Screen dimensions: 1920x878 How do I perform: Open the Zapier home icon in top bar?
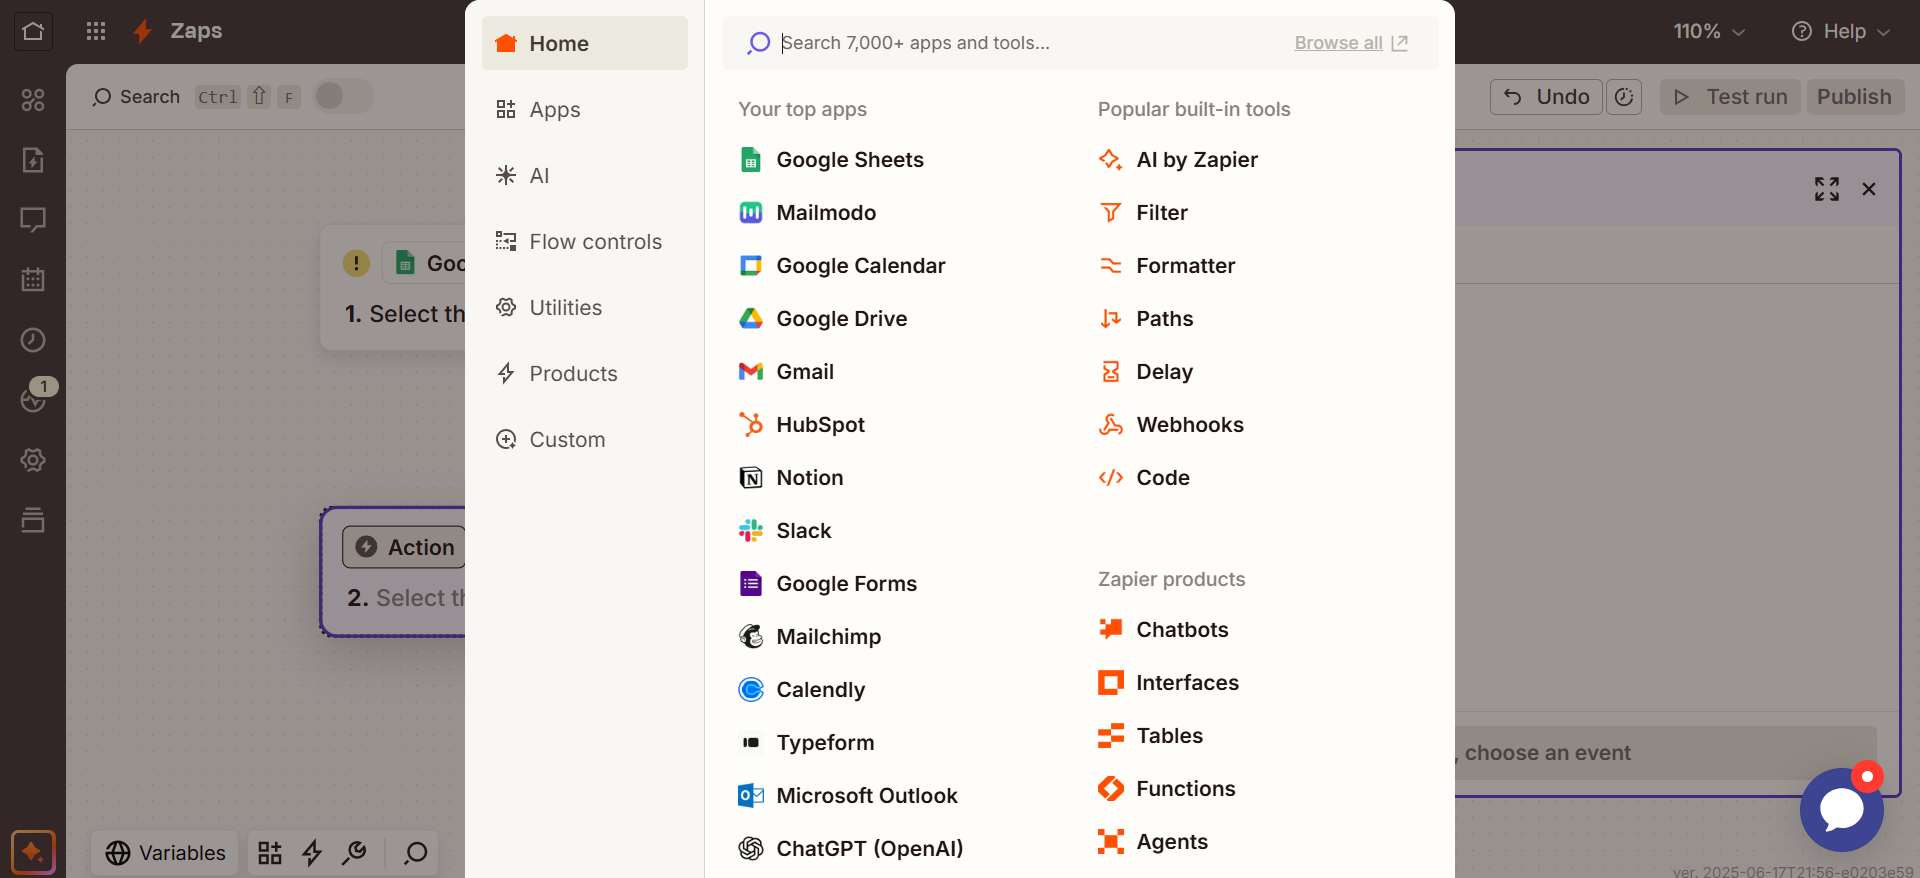pos(33,31)
